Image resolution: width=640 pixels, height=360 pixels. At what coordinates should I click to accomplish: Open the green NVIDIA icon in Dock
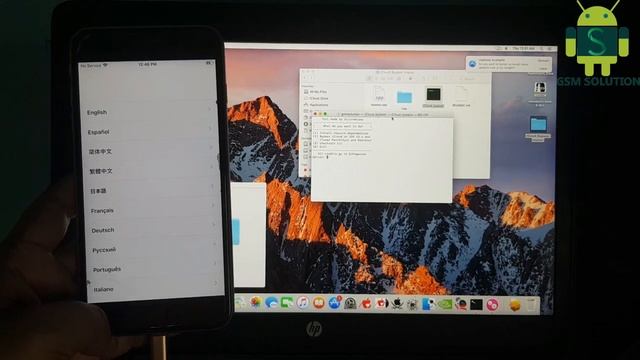445,304
